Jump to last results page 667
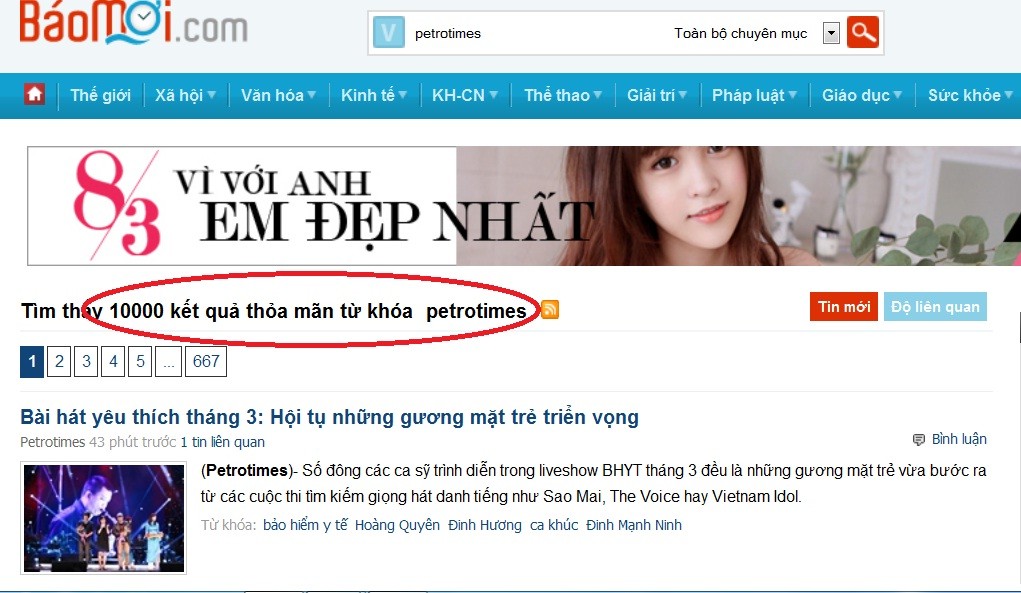The height and width of the screenshot is (593, 1021). [206, 361]
